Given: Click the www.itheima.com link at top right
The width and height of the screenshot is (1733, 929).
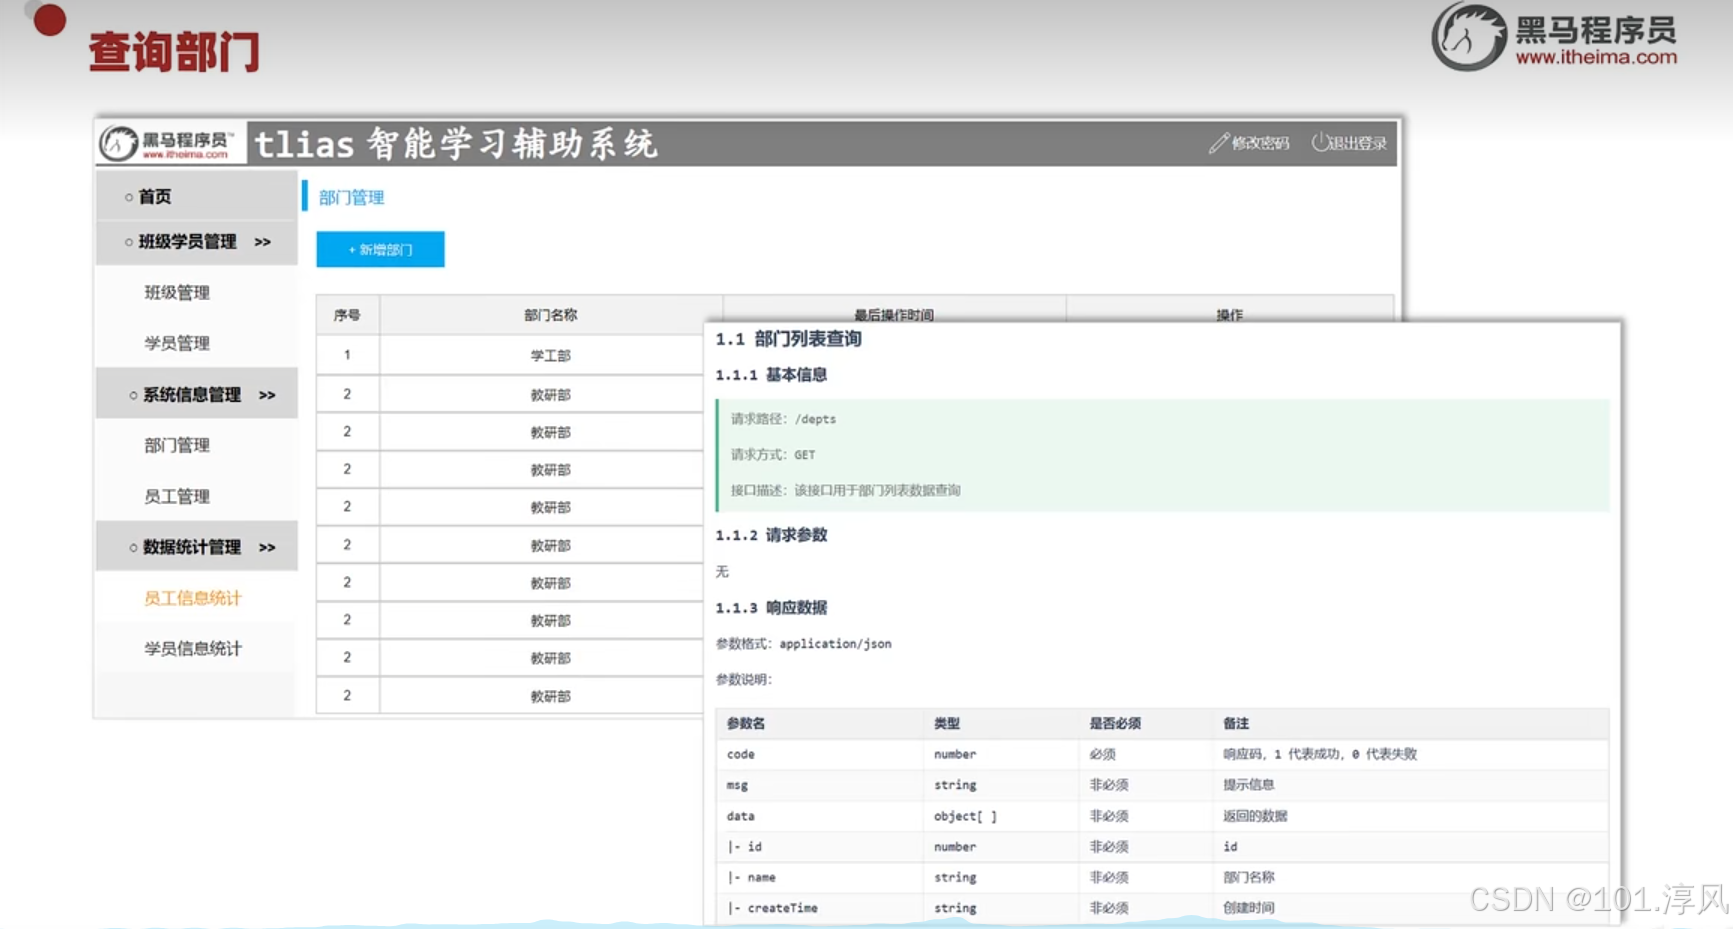Looking at the screenshot, I should 1596,57.
